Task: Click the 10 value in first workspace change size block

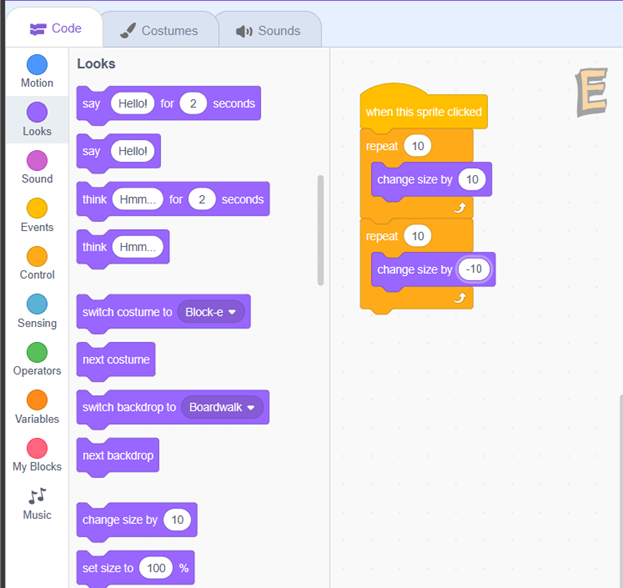Action: [472, 180]
